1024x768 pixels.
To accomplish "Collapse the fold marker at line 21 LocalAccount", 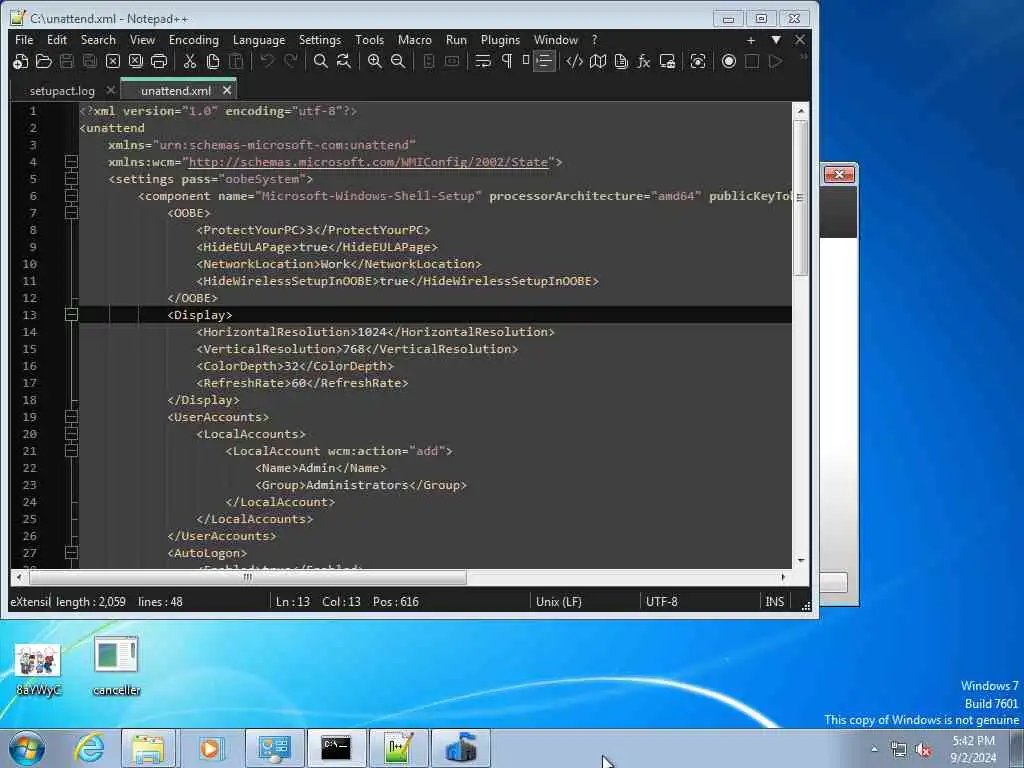I will (71, 451).
